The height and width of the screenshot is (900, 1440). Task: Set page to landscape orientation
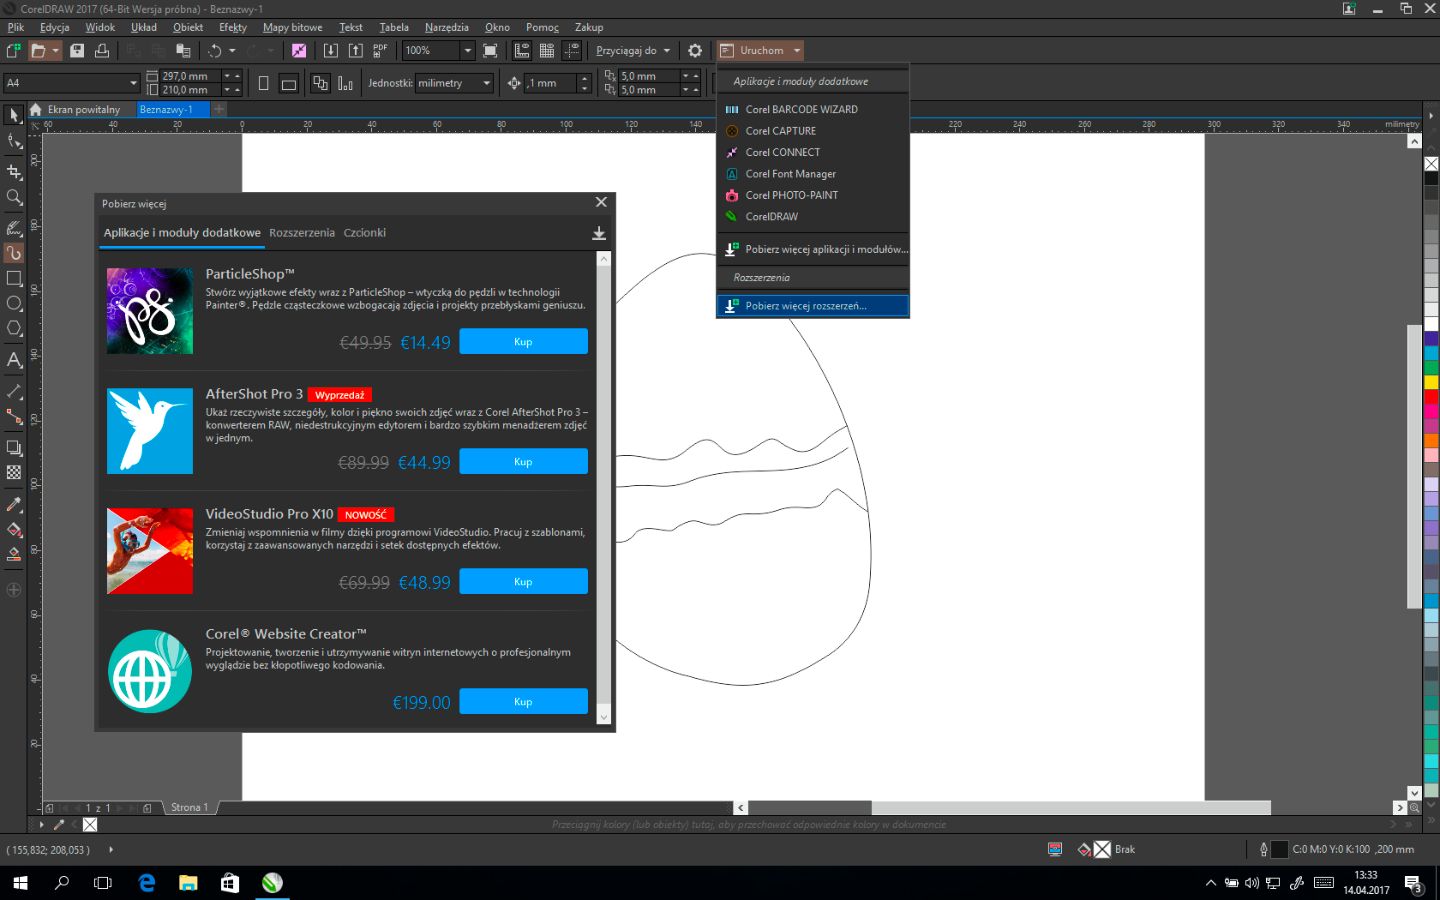coord(289,83)
